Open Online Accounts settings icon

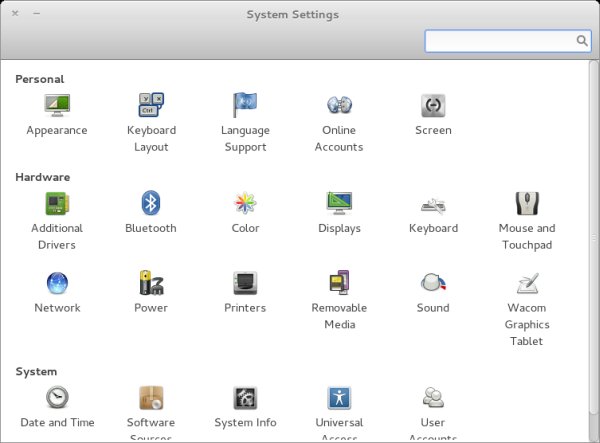click(339, 105)
